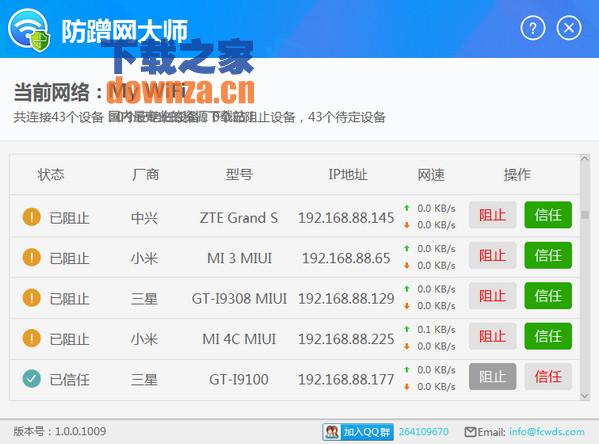Trust device 192.168.88.145 with 信任
Screen dimensions: 599x444
[548, 215]
